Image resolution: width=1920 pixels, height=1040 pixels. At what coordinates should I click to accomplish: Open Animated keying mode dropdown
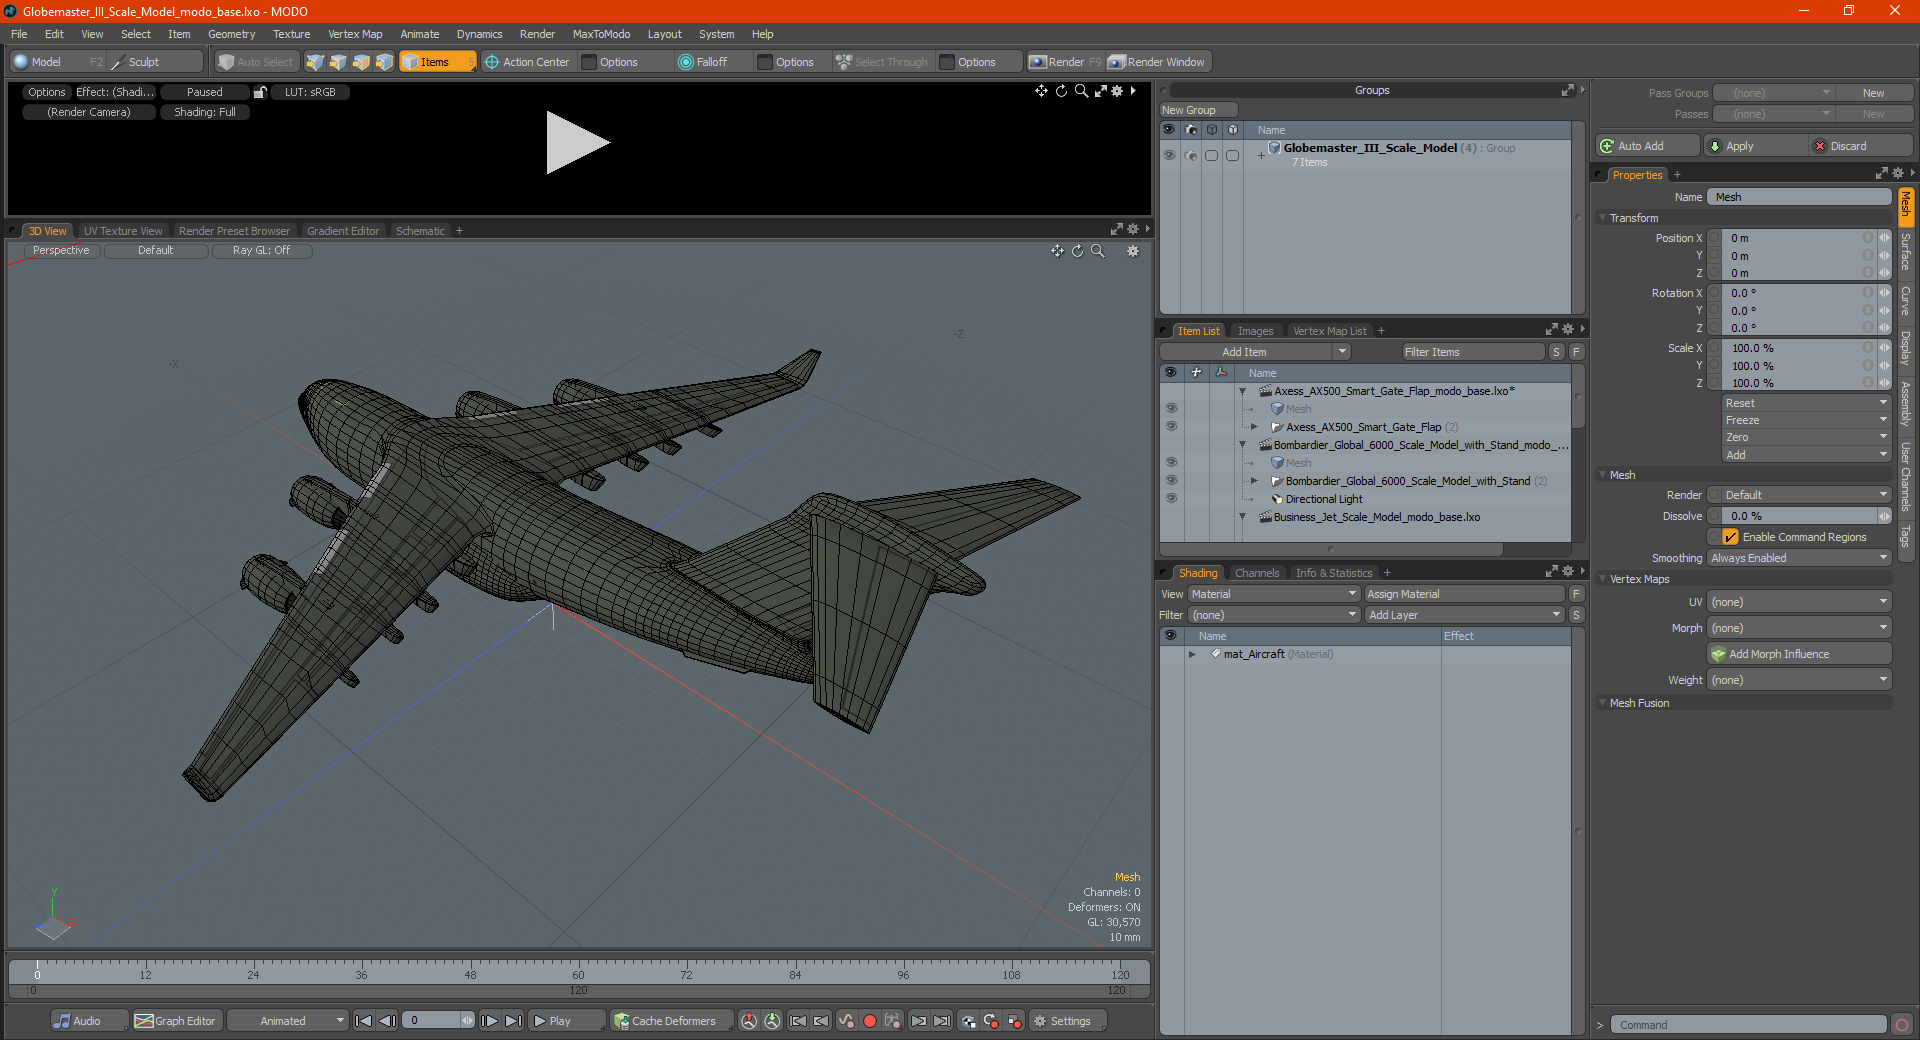pos(287,1021)
